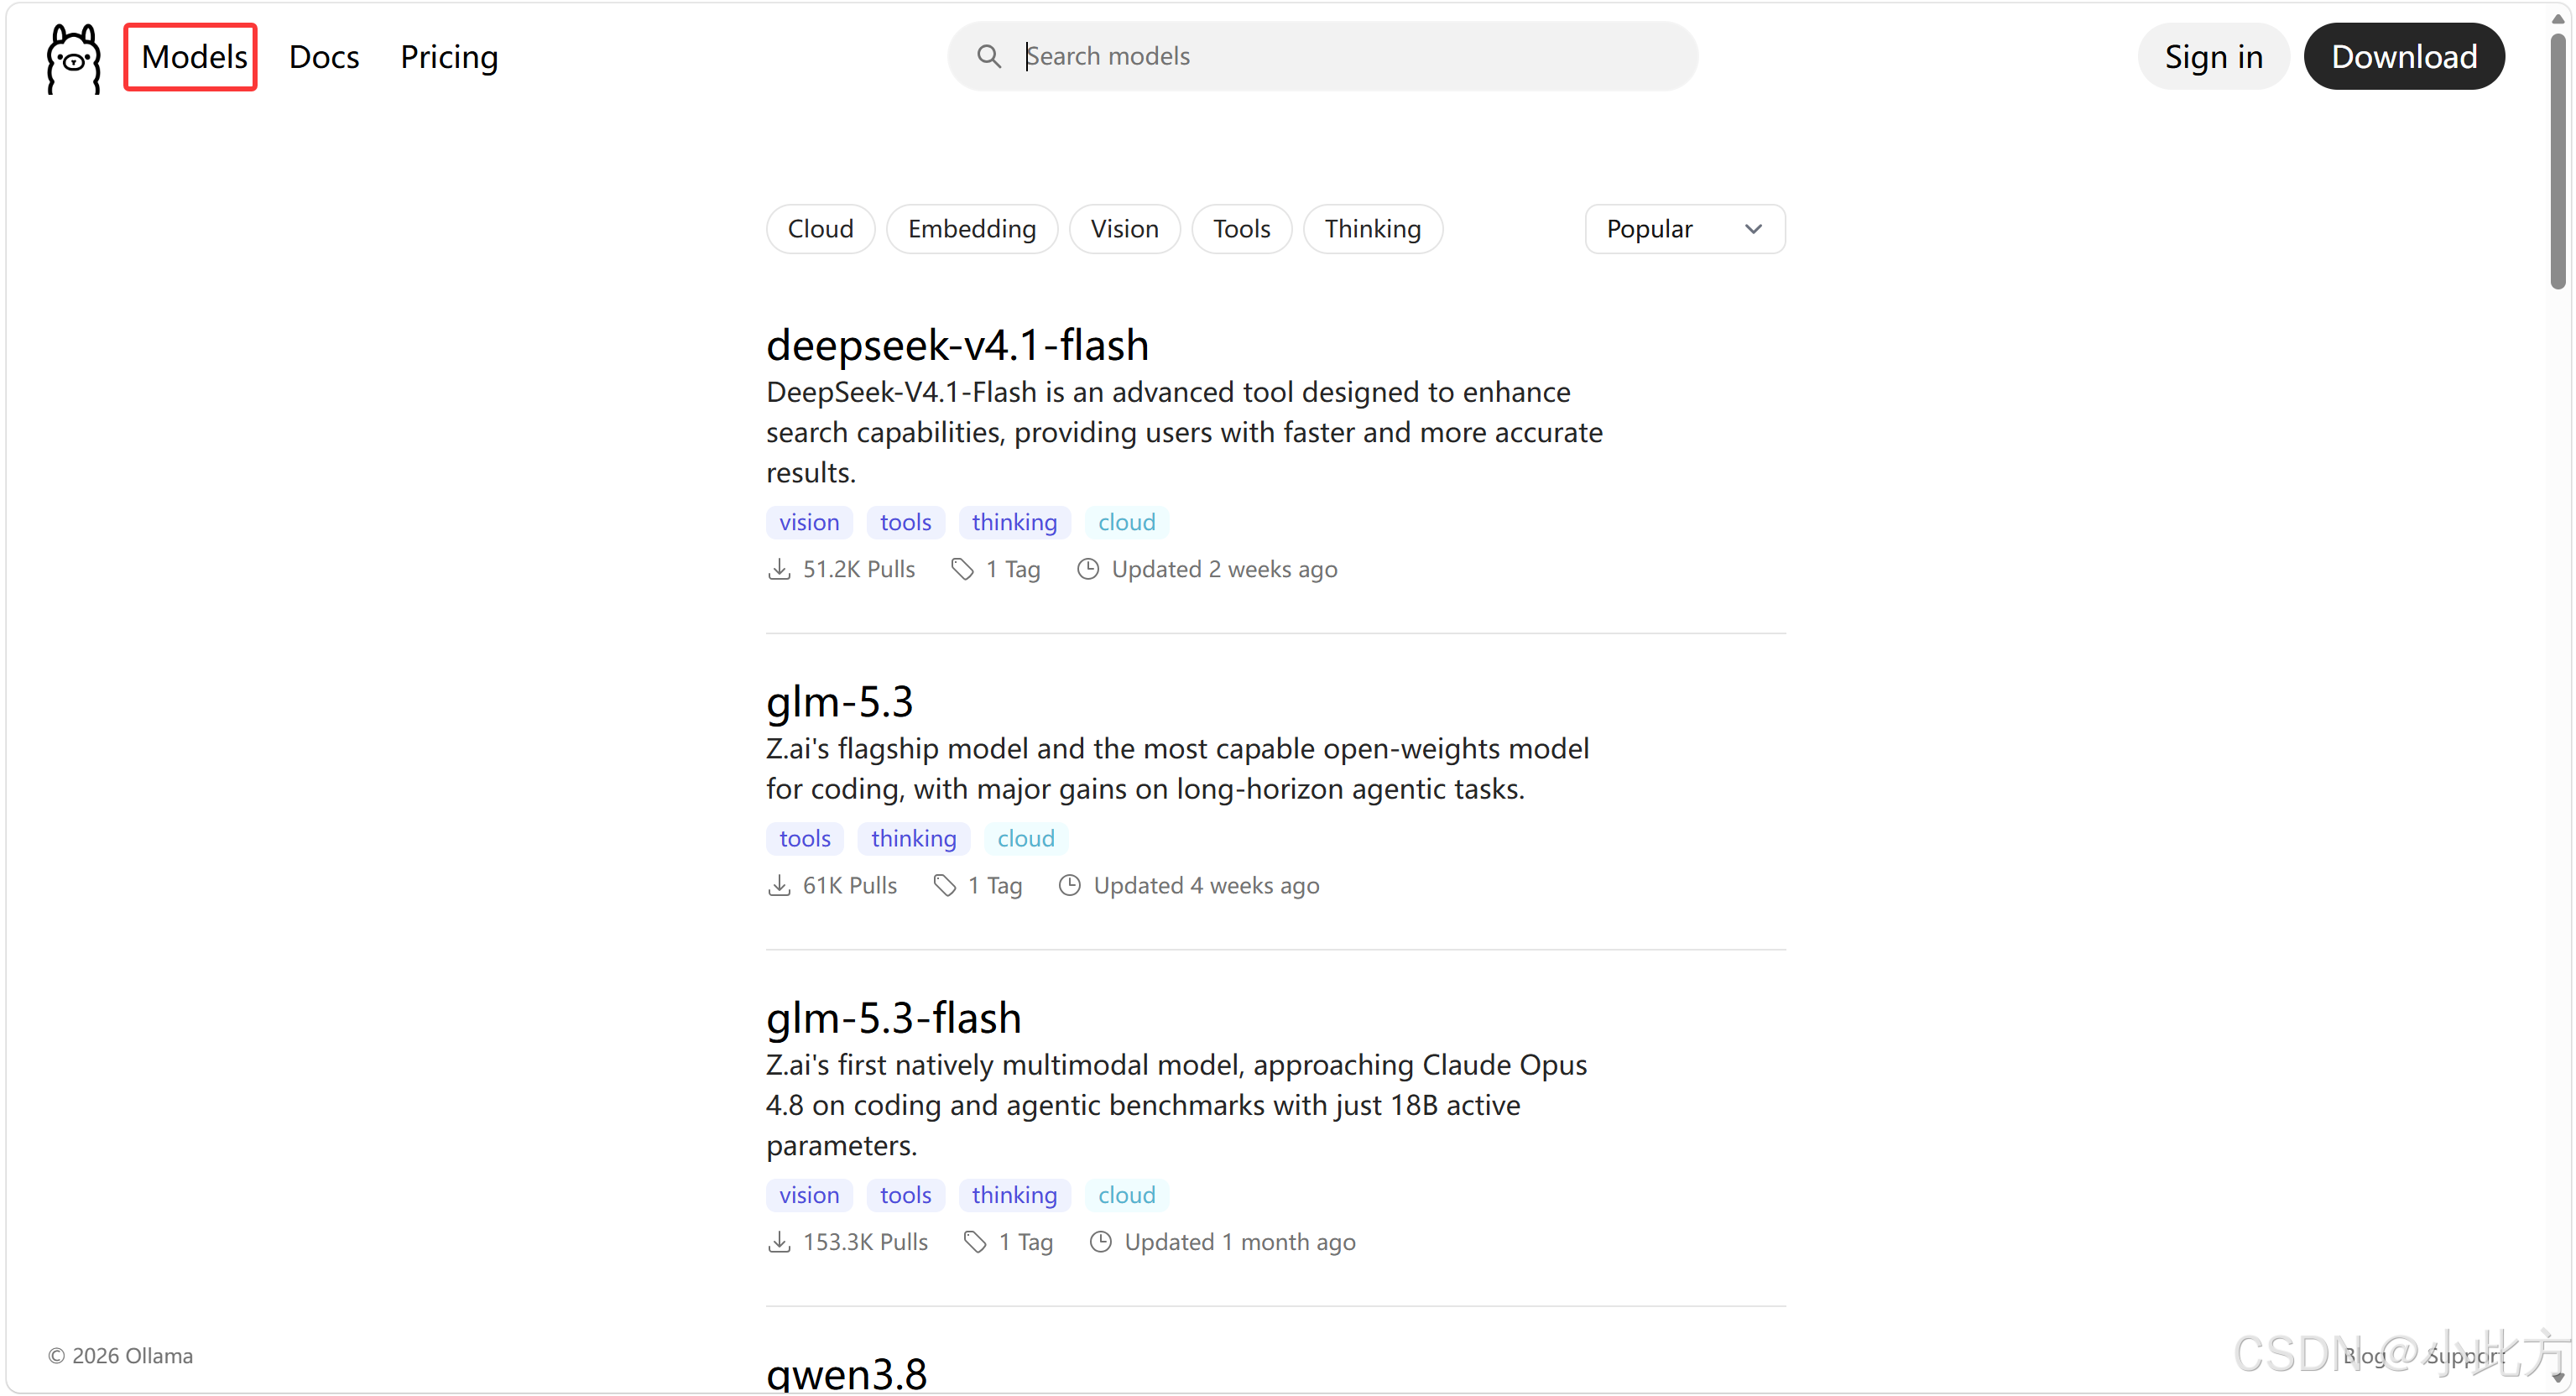Filter models by Cloud
The width and height of the screenshot is (2576, 1396).
(x=820, y=229)
